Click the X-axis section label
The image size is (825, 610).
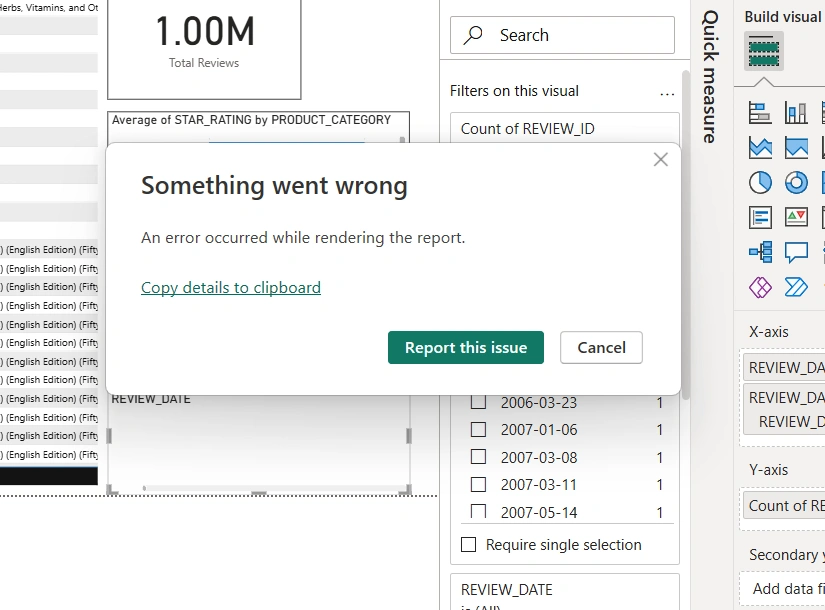click(769, 332)
